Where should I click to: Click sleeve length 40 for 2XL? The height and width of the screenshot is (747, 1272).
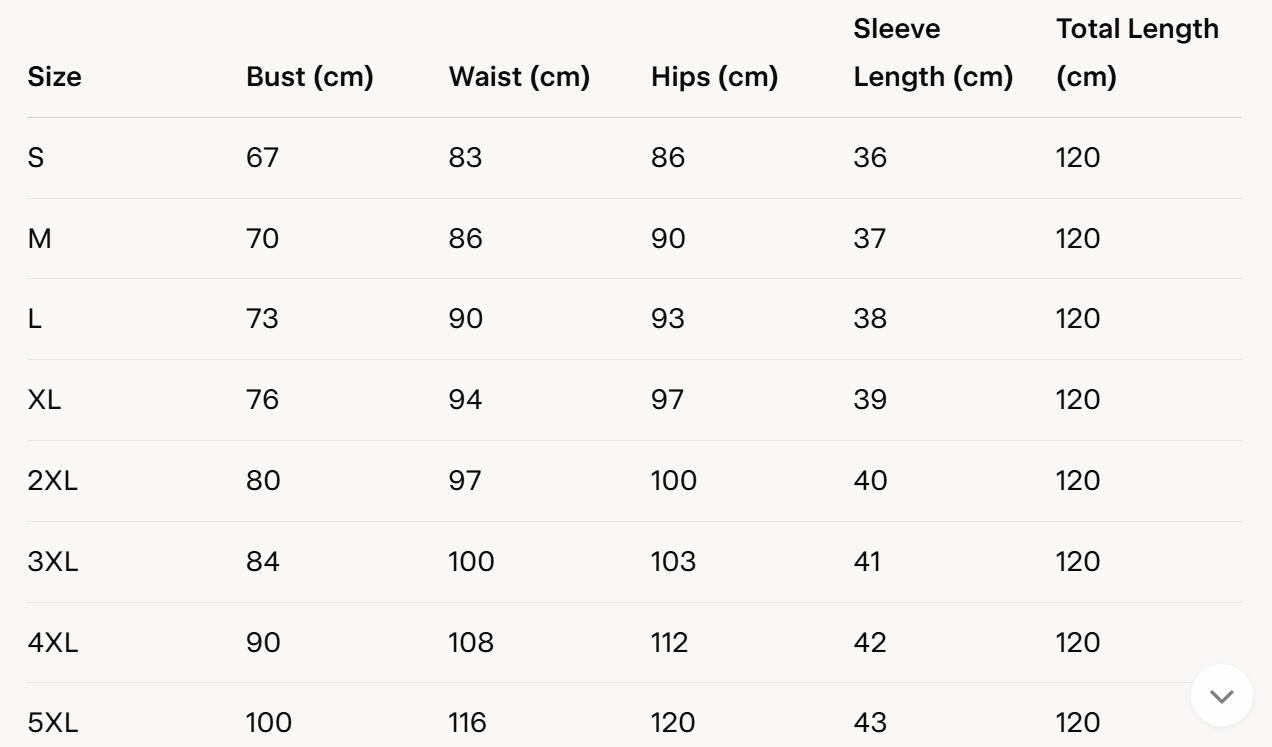click(870, 481)
